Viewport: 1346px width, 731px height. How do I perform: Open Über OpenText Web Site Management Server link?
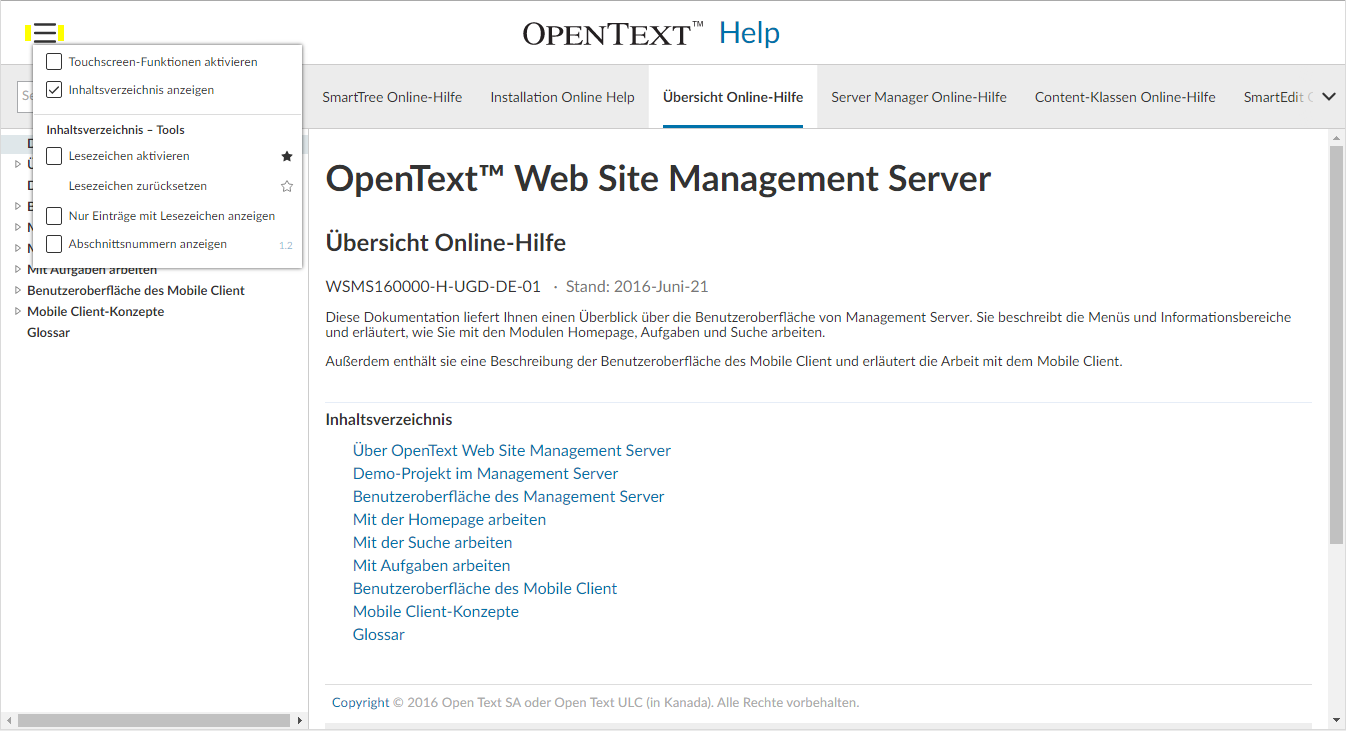point(512,451)
